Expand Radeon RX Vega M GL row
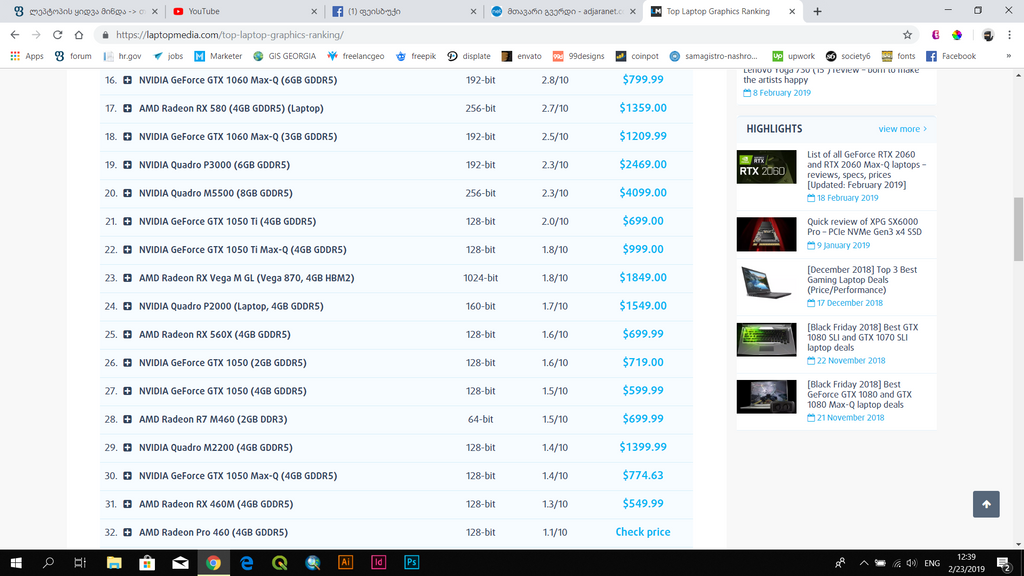 click(127, 278)
